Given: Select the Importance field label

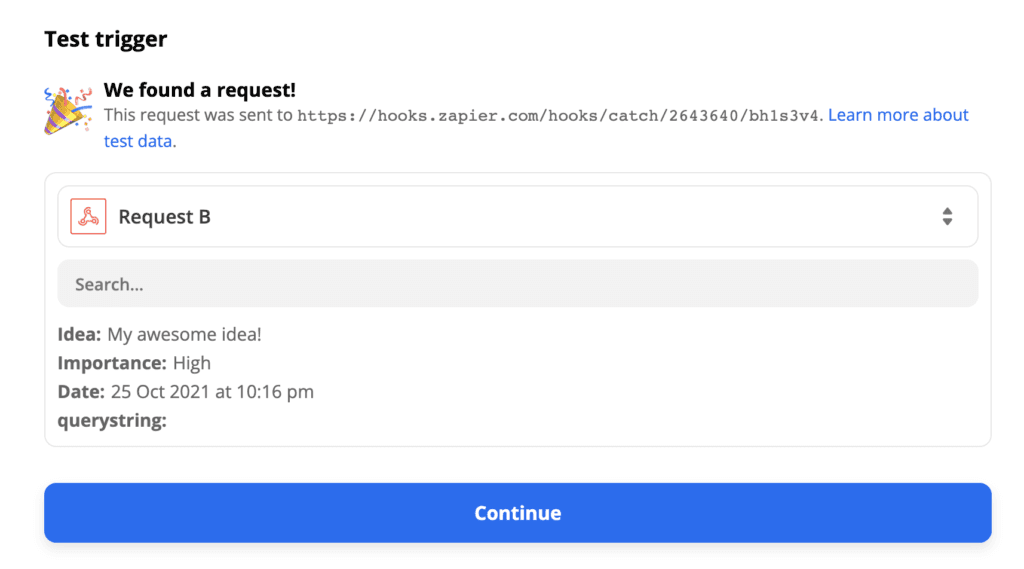Looking at the screenshot, I should (112, 363).
